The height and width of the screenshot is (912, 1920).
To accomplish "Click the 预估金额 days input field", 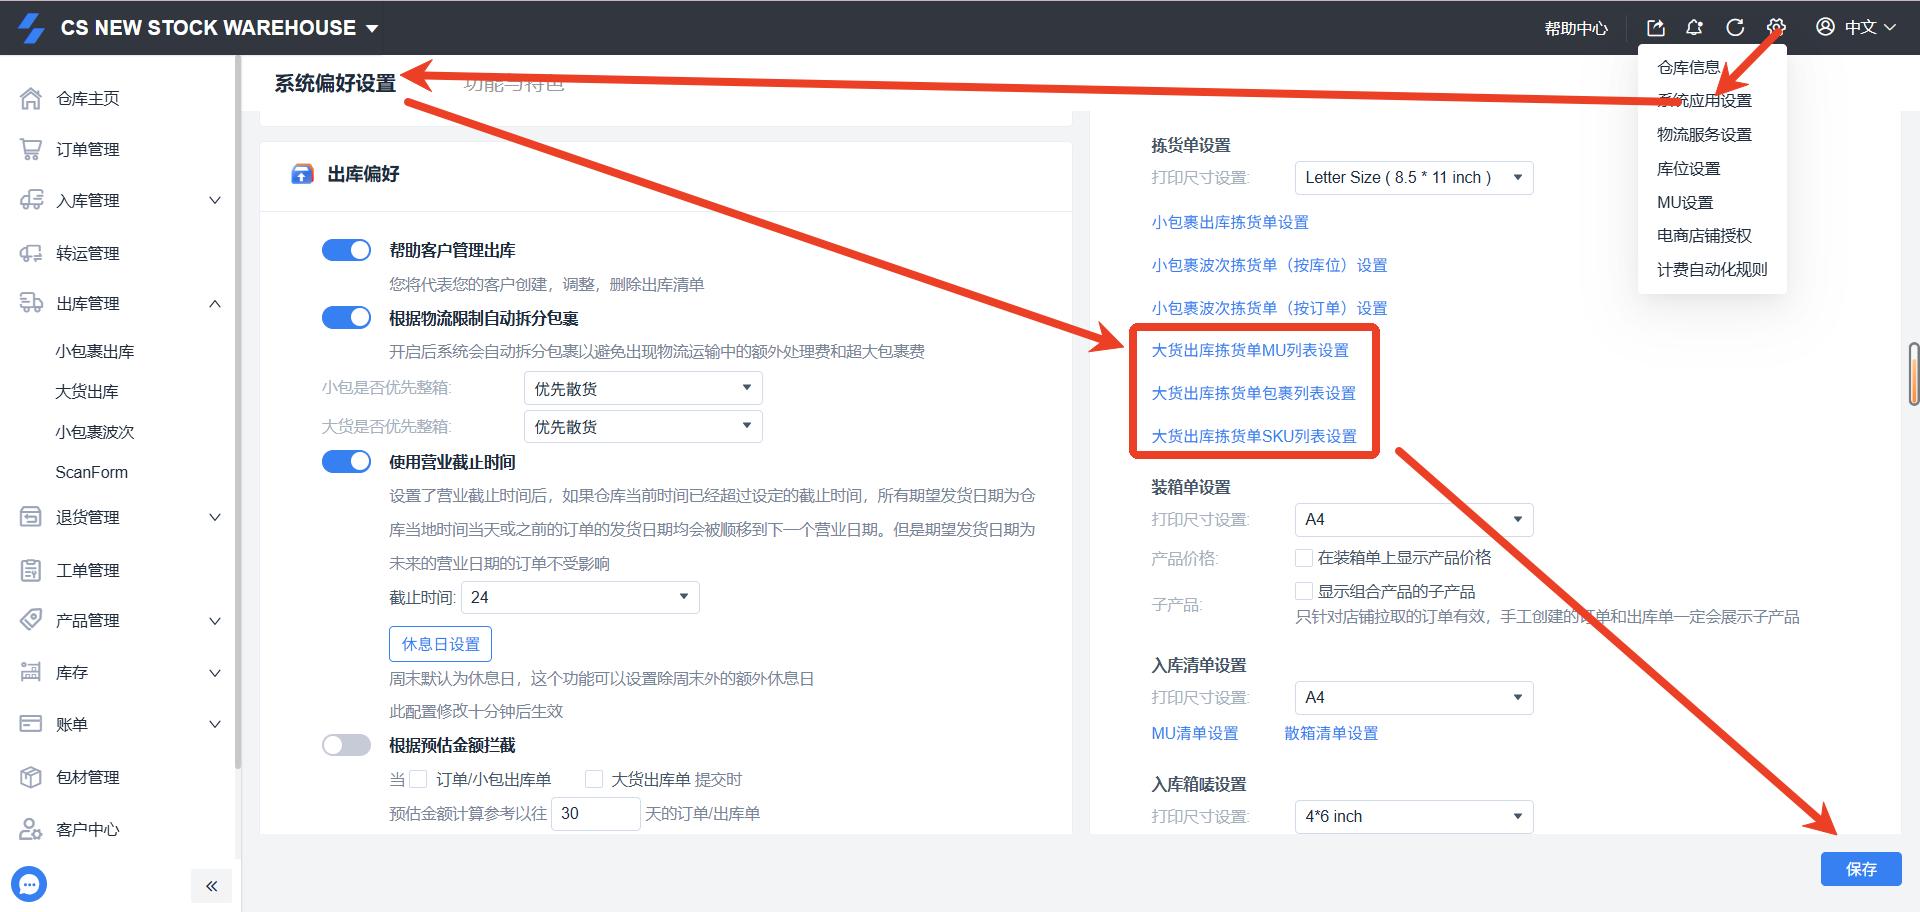I will point(594,813).
